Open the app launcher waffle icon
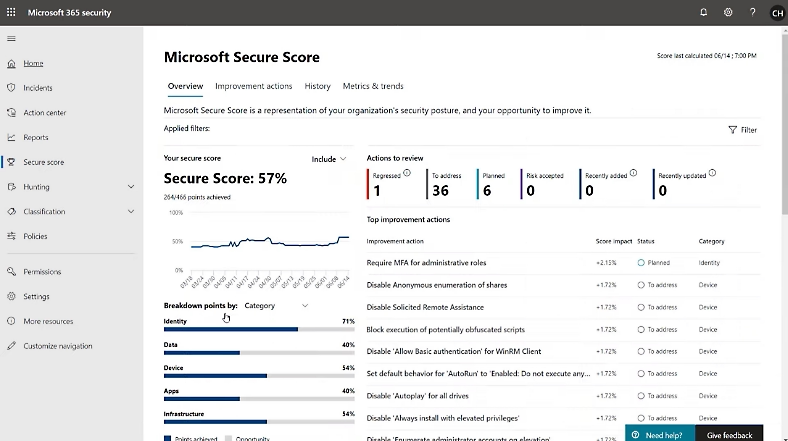 point(11,12)
